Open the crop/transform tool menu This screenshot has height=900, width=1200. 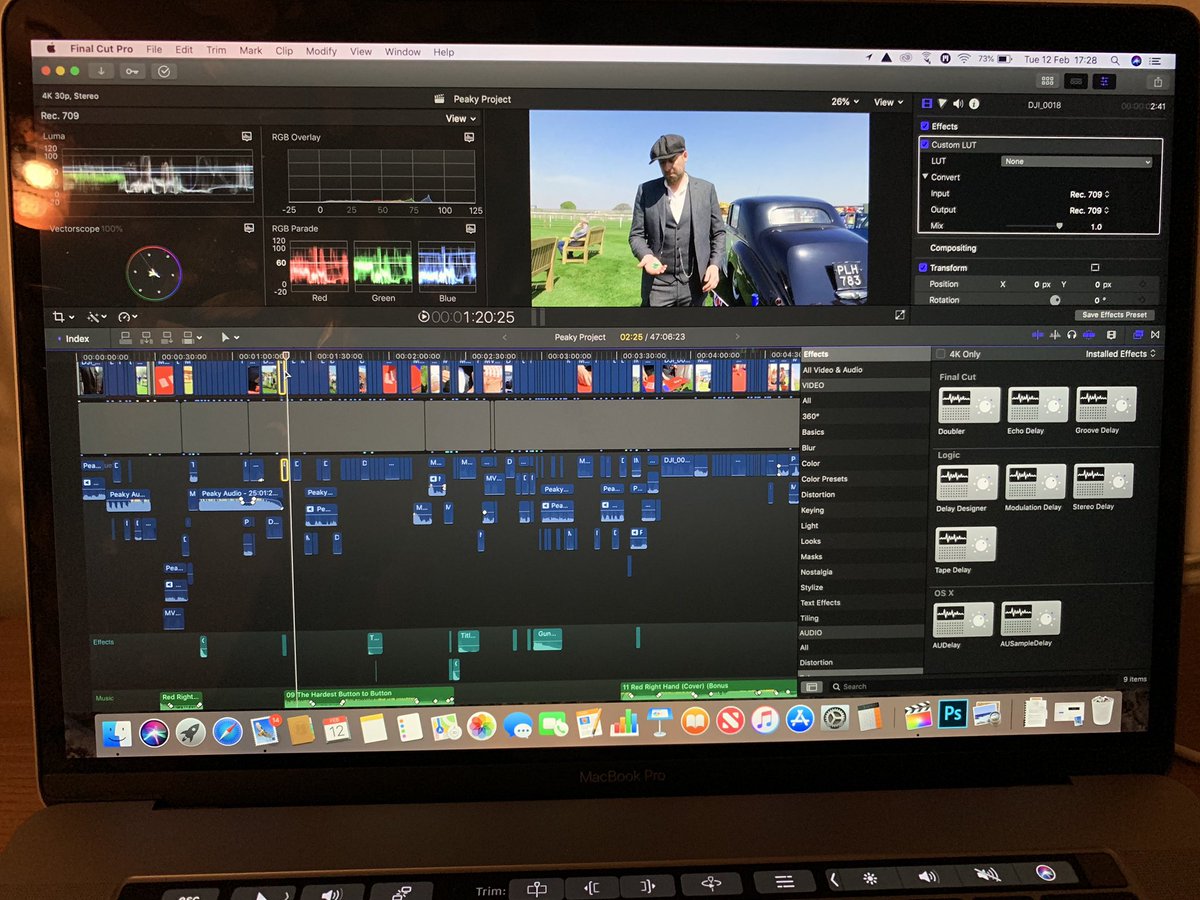tap(63, 316)
